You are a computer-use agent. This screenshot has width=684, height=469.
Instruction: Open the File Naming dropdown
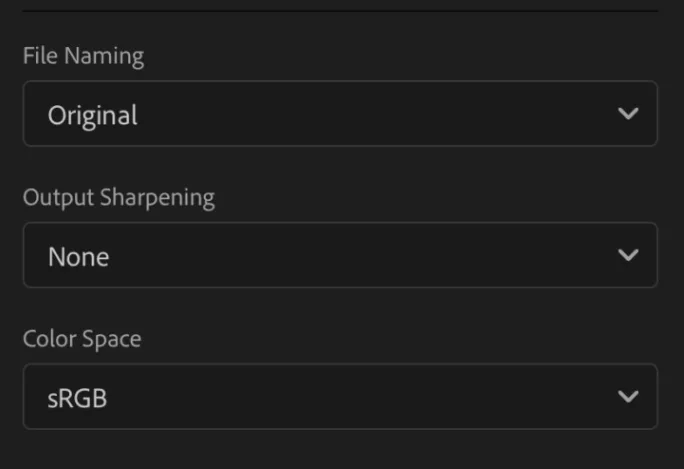pos(340,114)
